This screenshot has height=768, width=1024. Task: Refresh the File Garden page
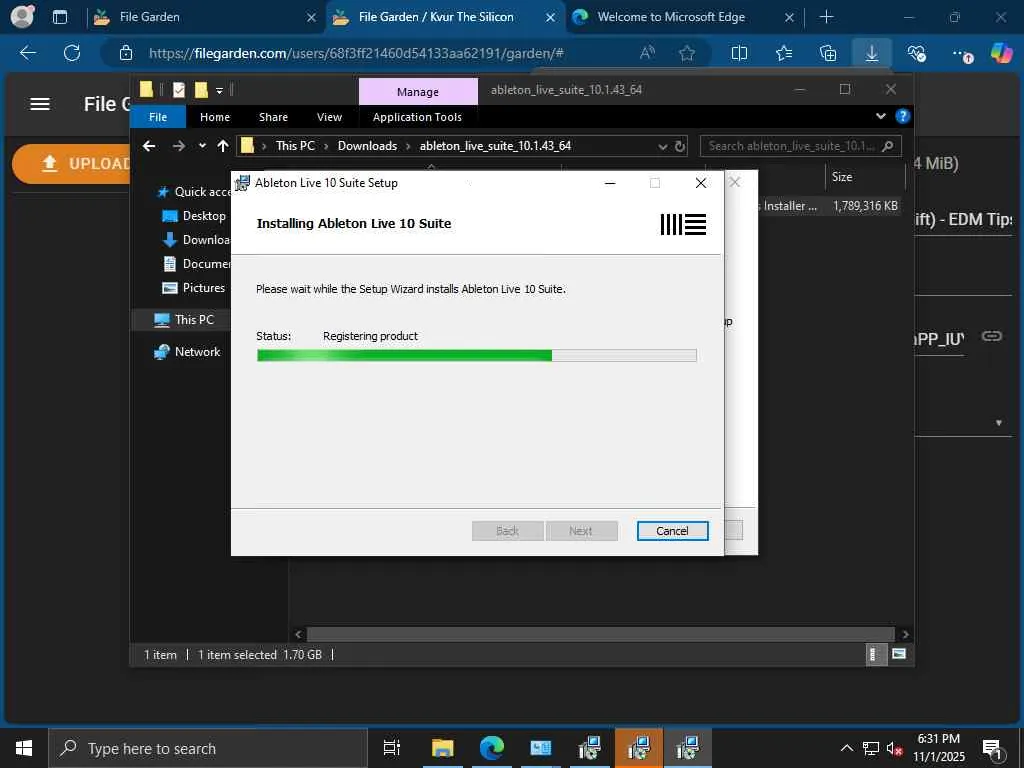[72, 53]
